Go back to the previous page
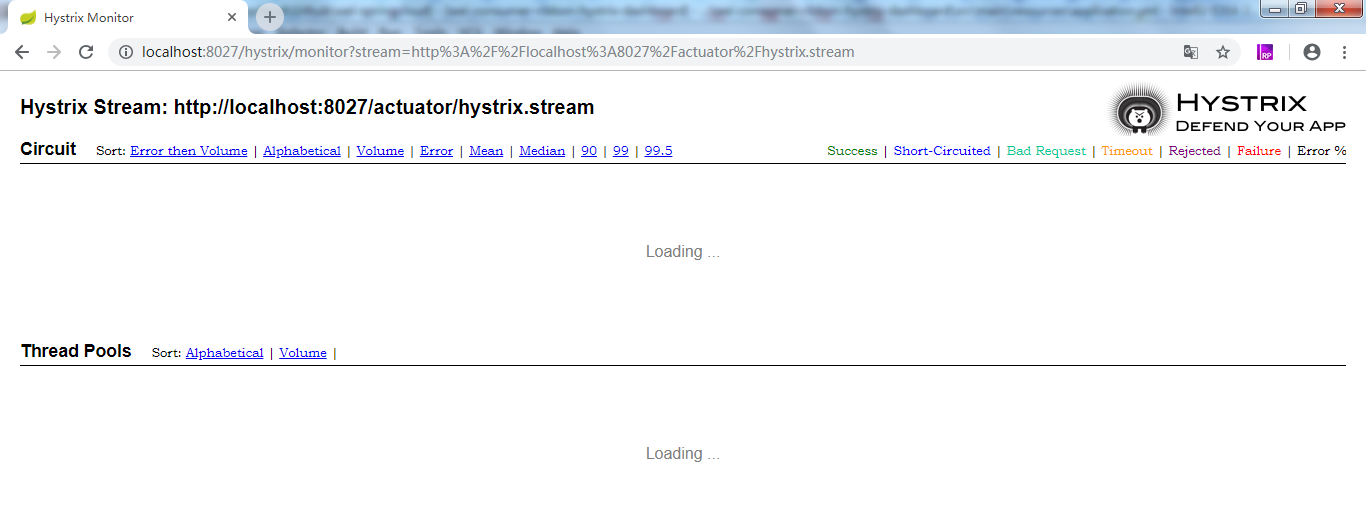 (x=22, y=52)
